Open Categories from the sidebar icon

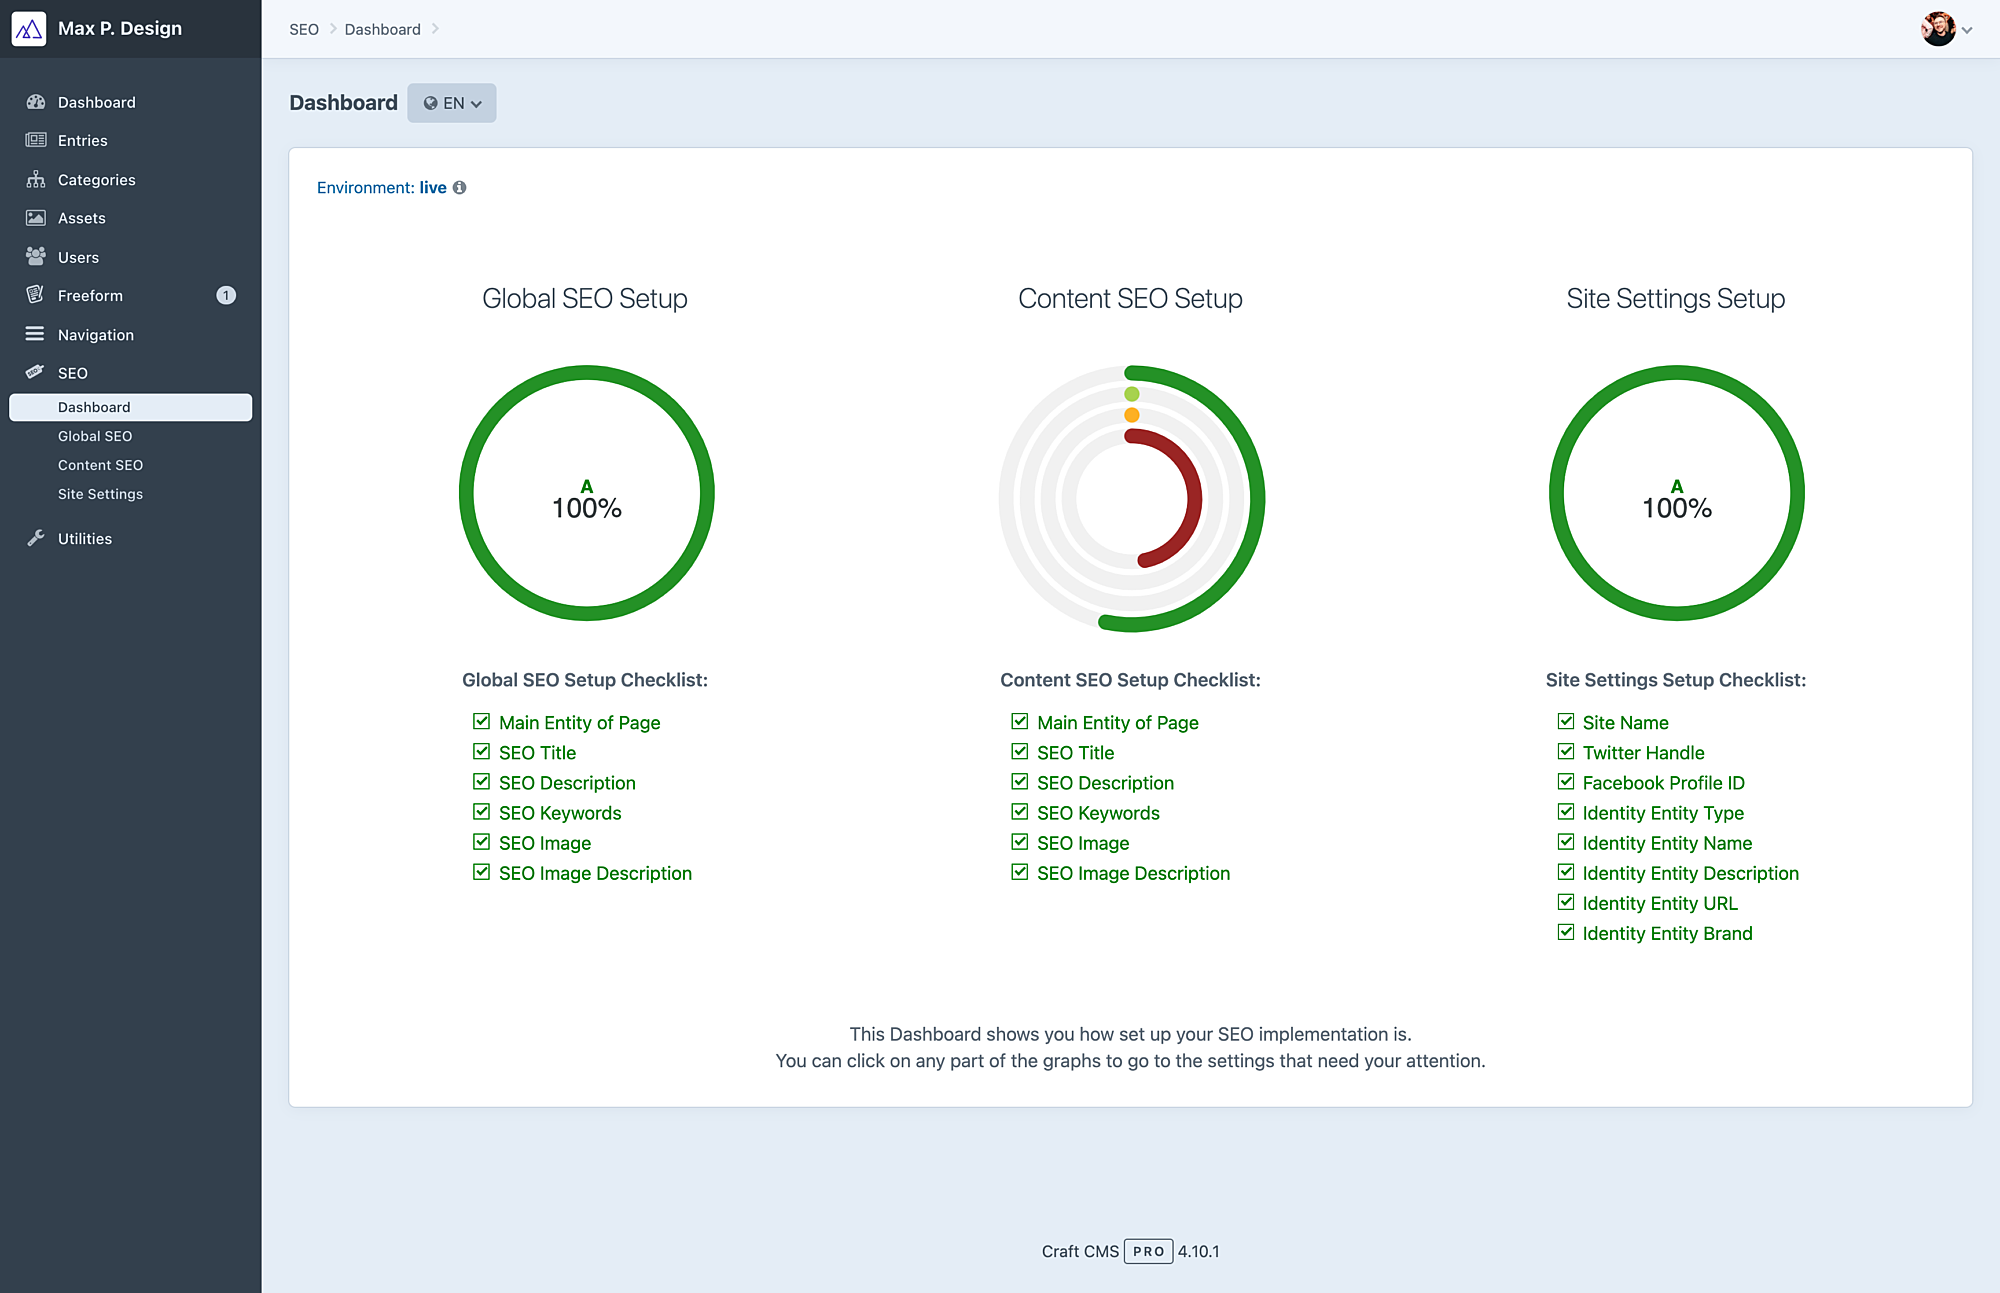pyautogui.click(x=36, y=179)
